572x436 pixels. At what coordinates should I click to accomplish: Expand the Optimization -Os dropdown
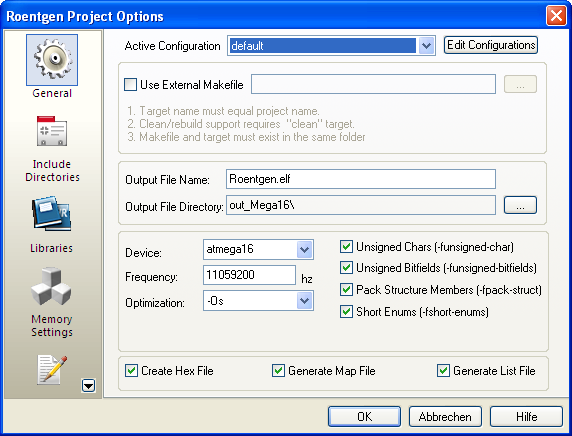coord(305,301)
